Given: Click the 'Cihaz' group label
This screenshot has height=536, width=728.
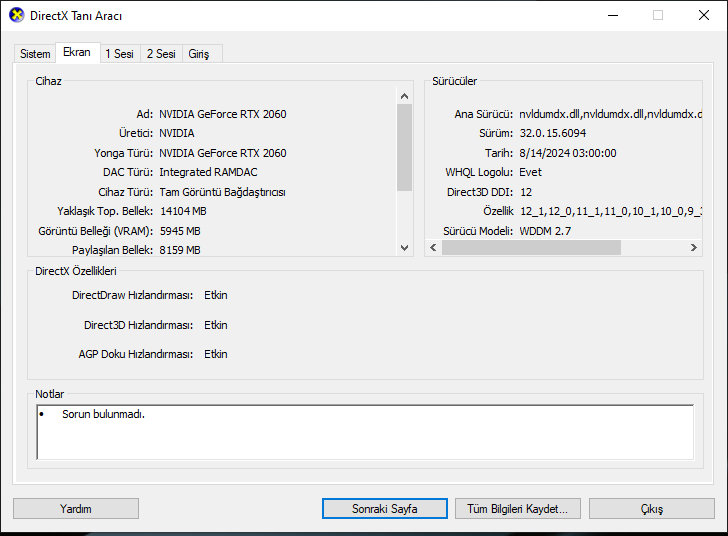Looking at the screenshot, I should tap(48, 81).
